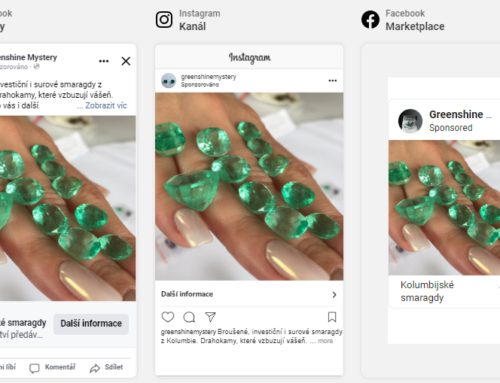Close the Facebook ad preview with X
This screenshot has height=383, width=500.
[x=126, y=61]
